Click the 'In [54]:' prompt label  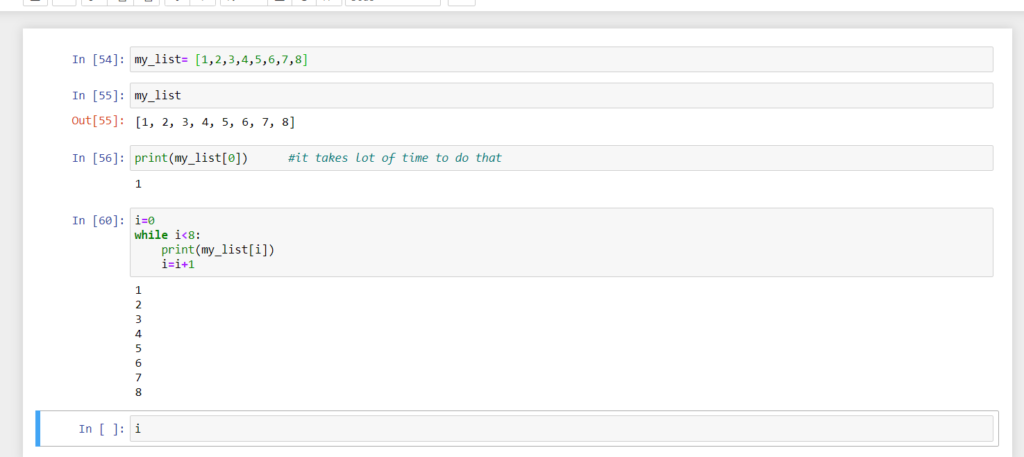click(x=98, y=59)
